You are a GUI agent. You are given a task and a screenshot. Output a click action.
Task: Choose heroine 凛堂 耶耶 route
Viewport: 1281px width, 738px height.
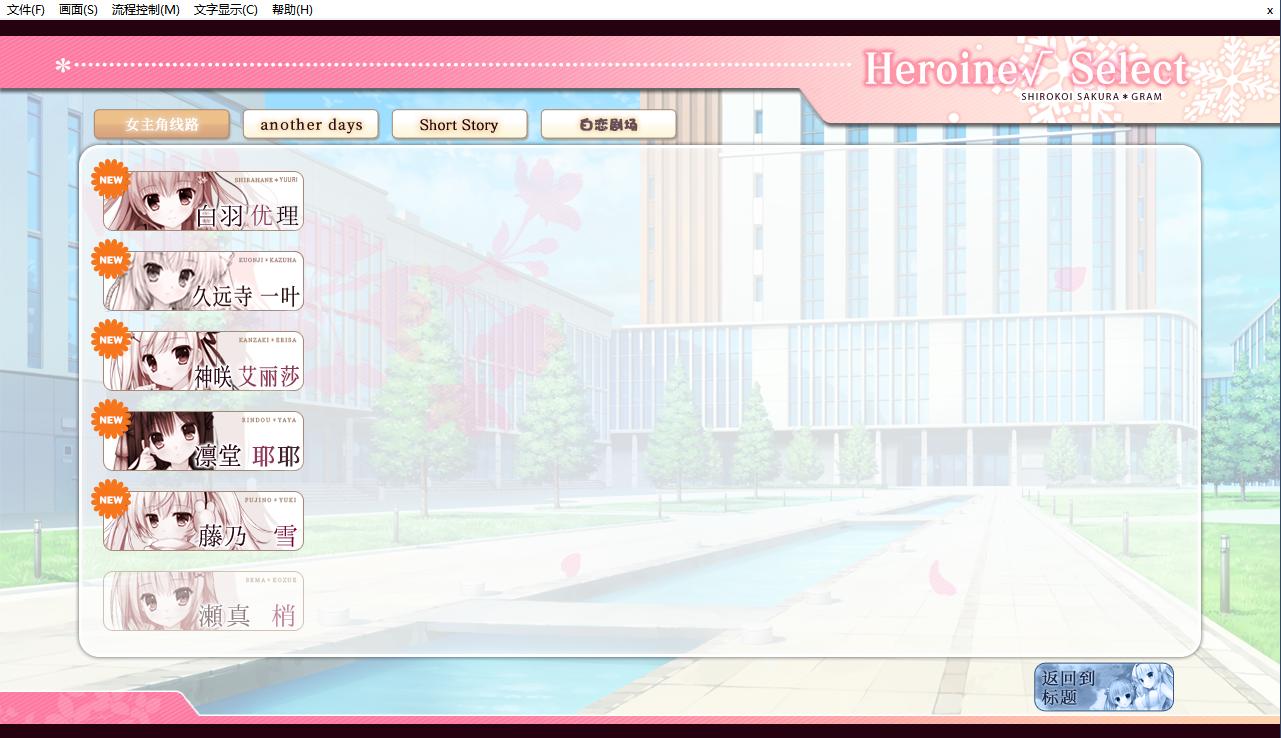click(203, 441)
